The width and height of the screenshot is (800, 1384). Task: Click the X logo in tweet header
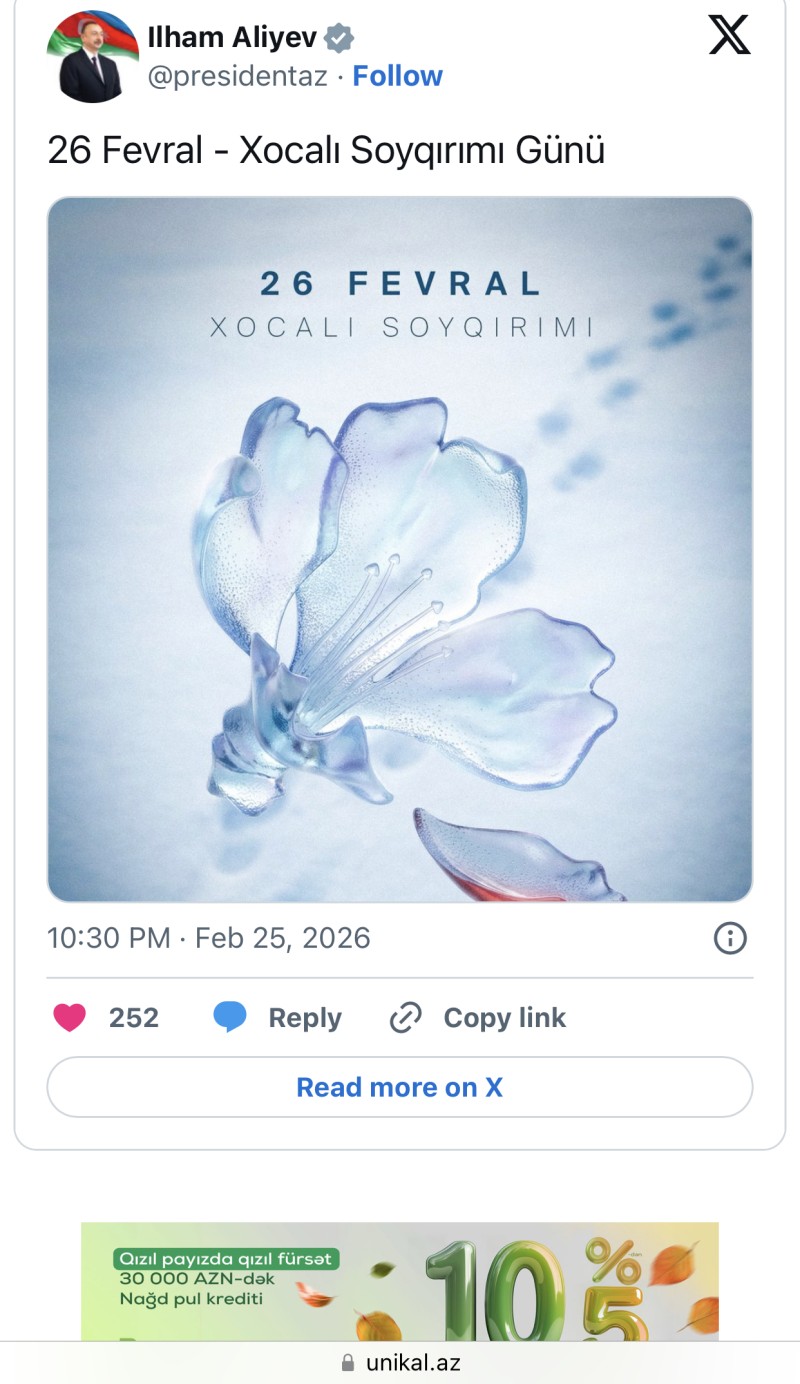click(x=729, y=36)
